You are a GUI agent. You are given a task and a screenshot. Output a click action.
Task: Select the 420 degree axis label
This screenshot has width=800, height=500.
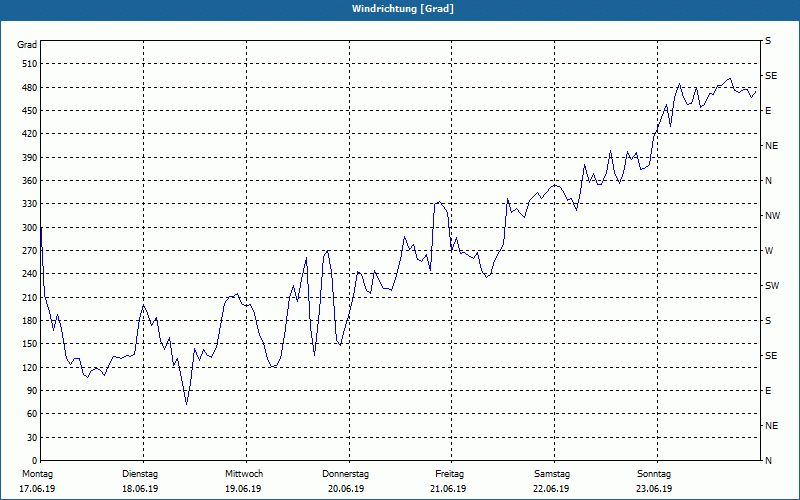coord(30,134)
